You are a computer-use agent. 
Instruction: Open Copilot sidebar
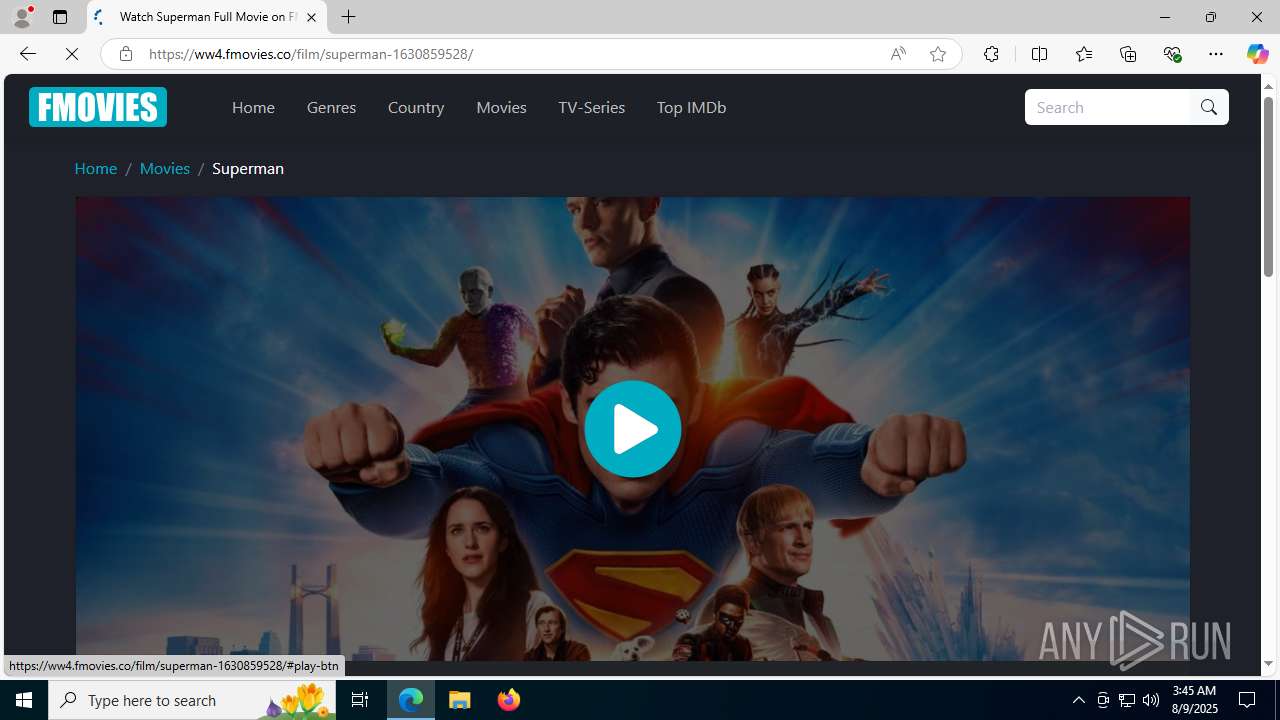1257,54
